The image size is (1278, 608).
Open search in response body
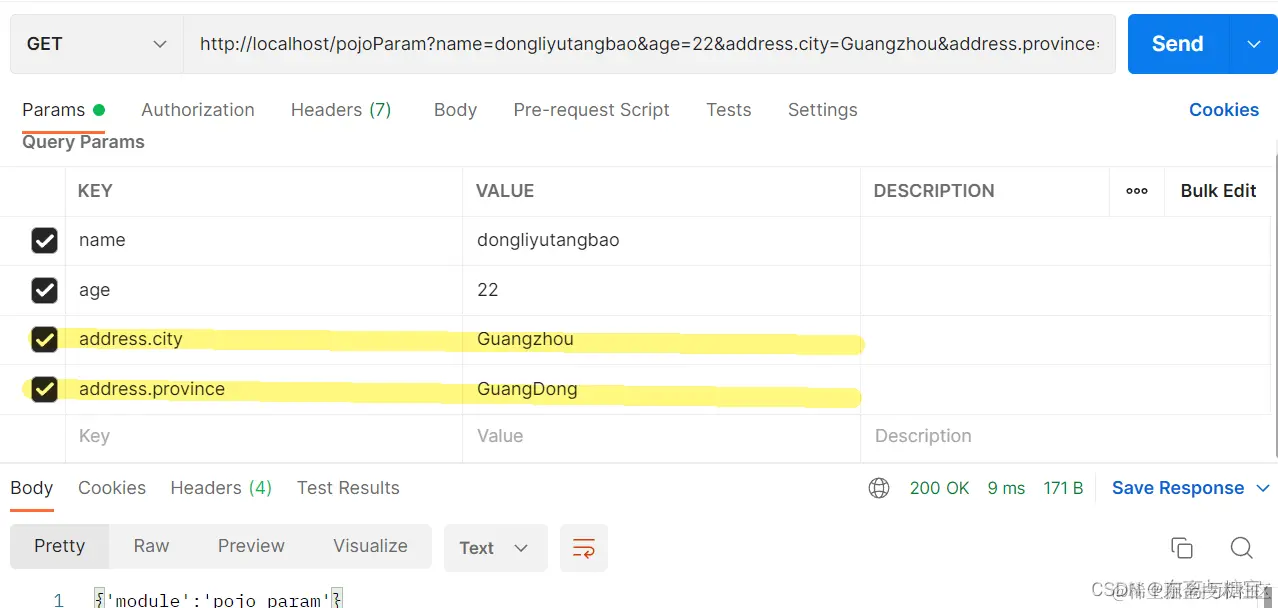tap(1242, 547)
